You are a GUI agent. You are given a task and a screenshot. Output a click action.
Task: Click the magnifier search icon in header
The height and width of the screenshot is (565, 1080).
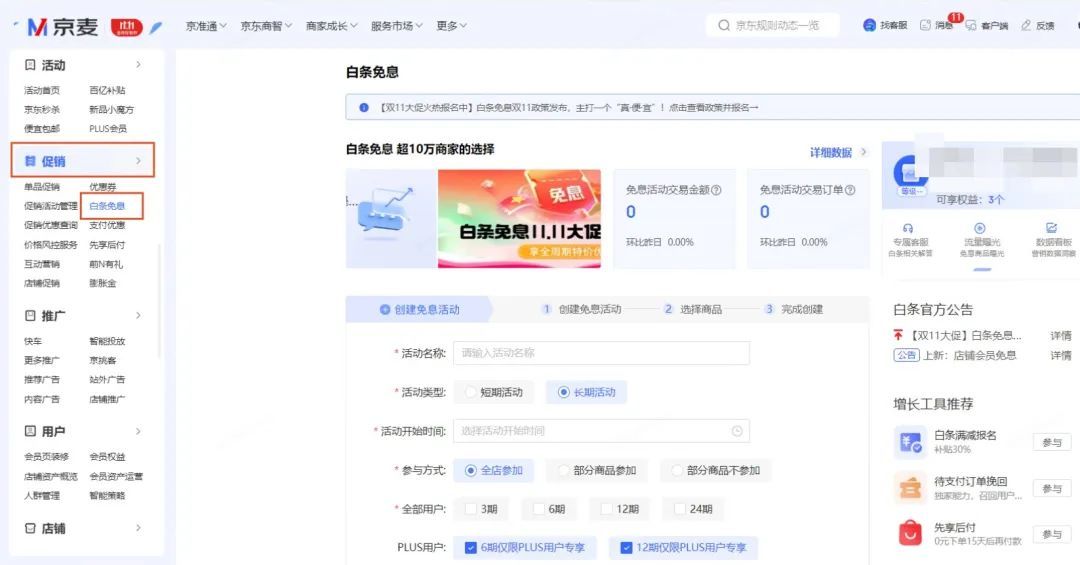[x=723, y=25]
